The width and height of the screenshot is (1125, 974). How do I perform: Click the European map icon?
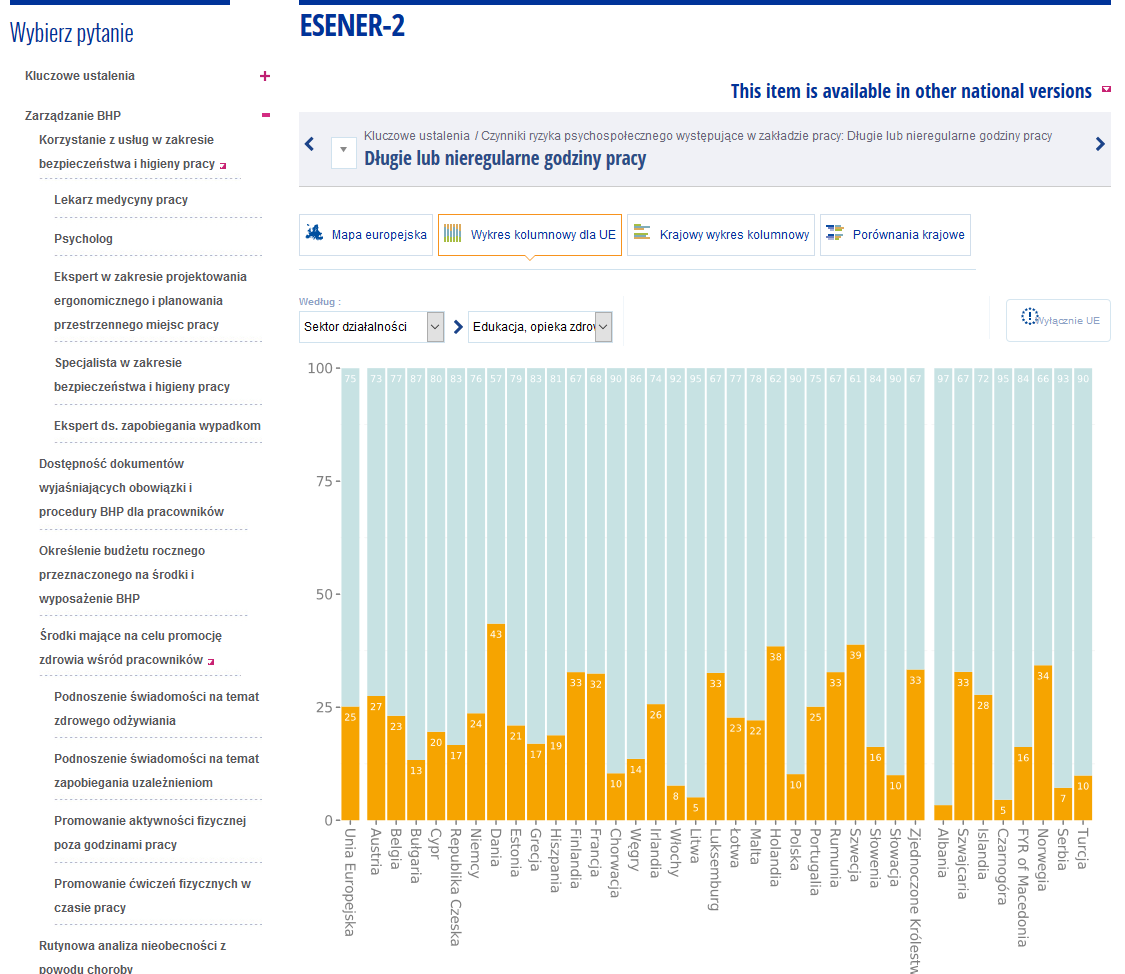(314, 232)
